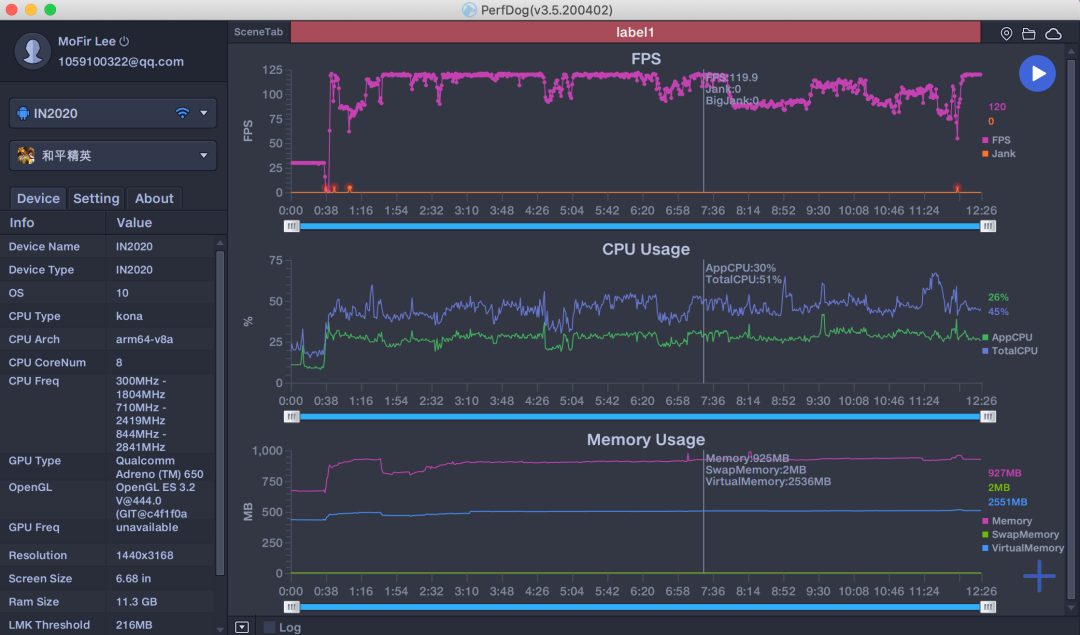The width and height of the screenshot is (1080, 635).
Task: Click the Memory Usage left range handle
Action: (291, 607)
